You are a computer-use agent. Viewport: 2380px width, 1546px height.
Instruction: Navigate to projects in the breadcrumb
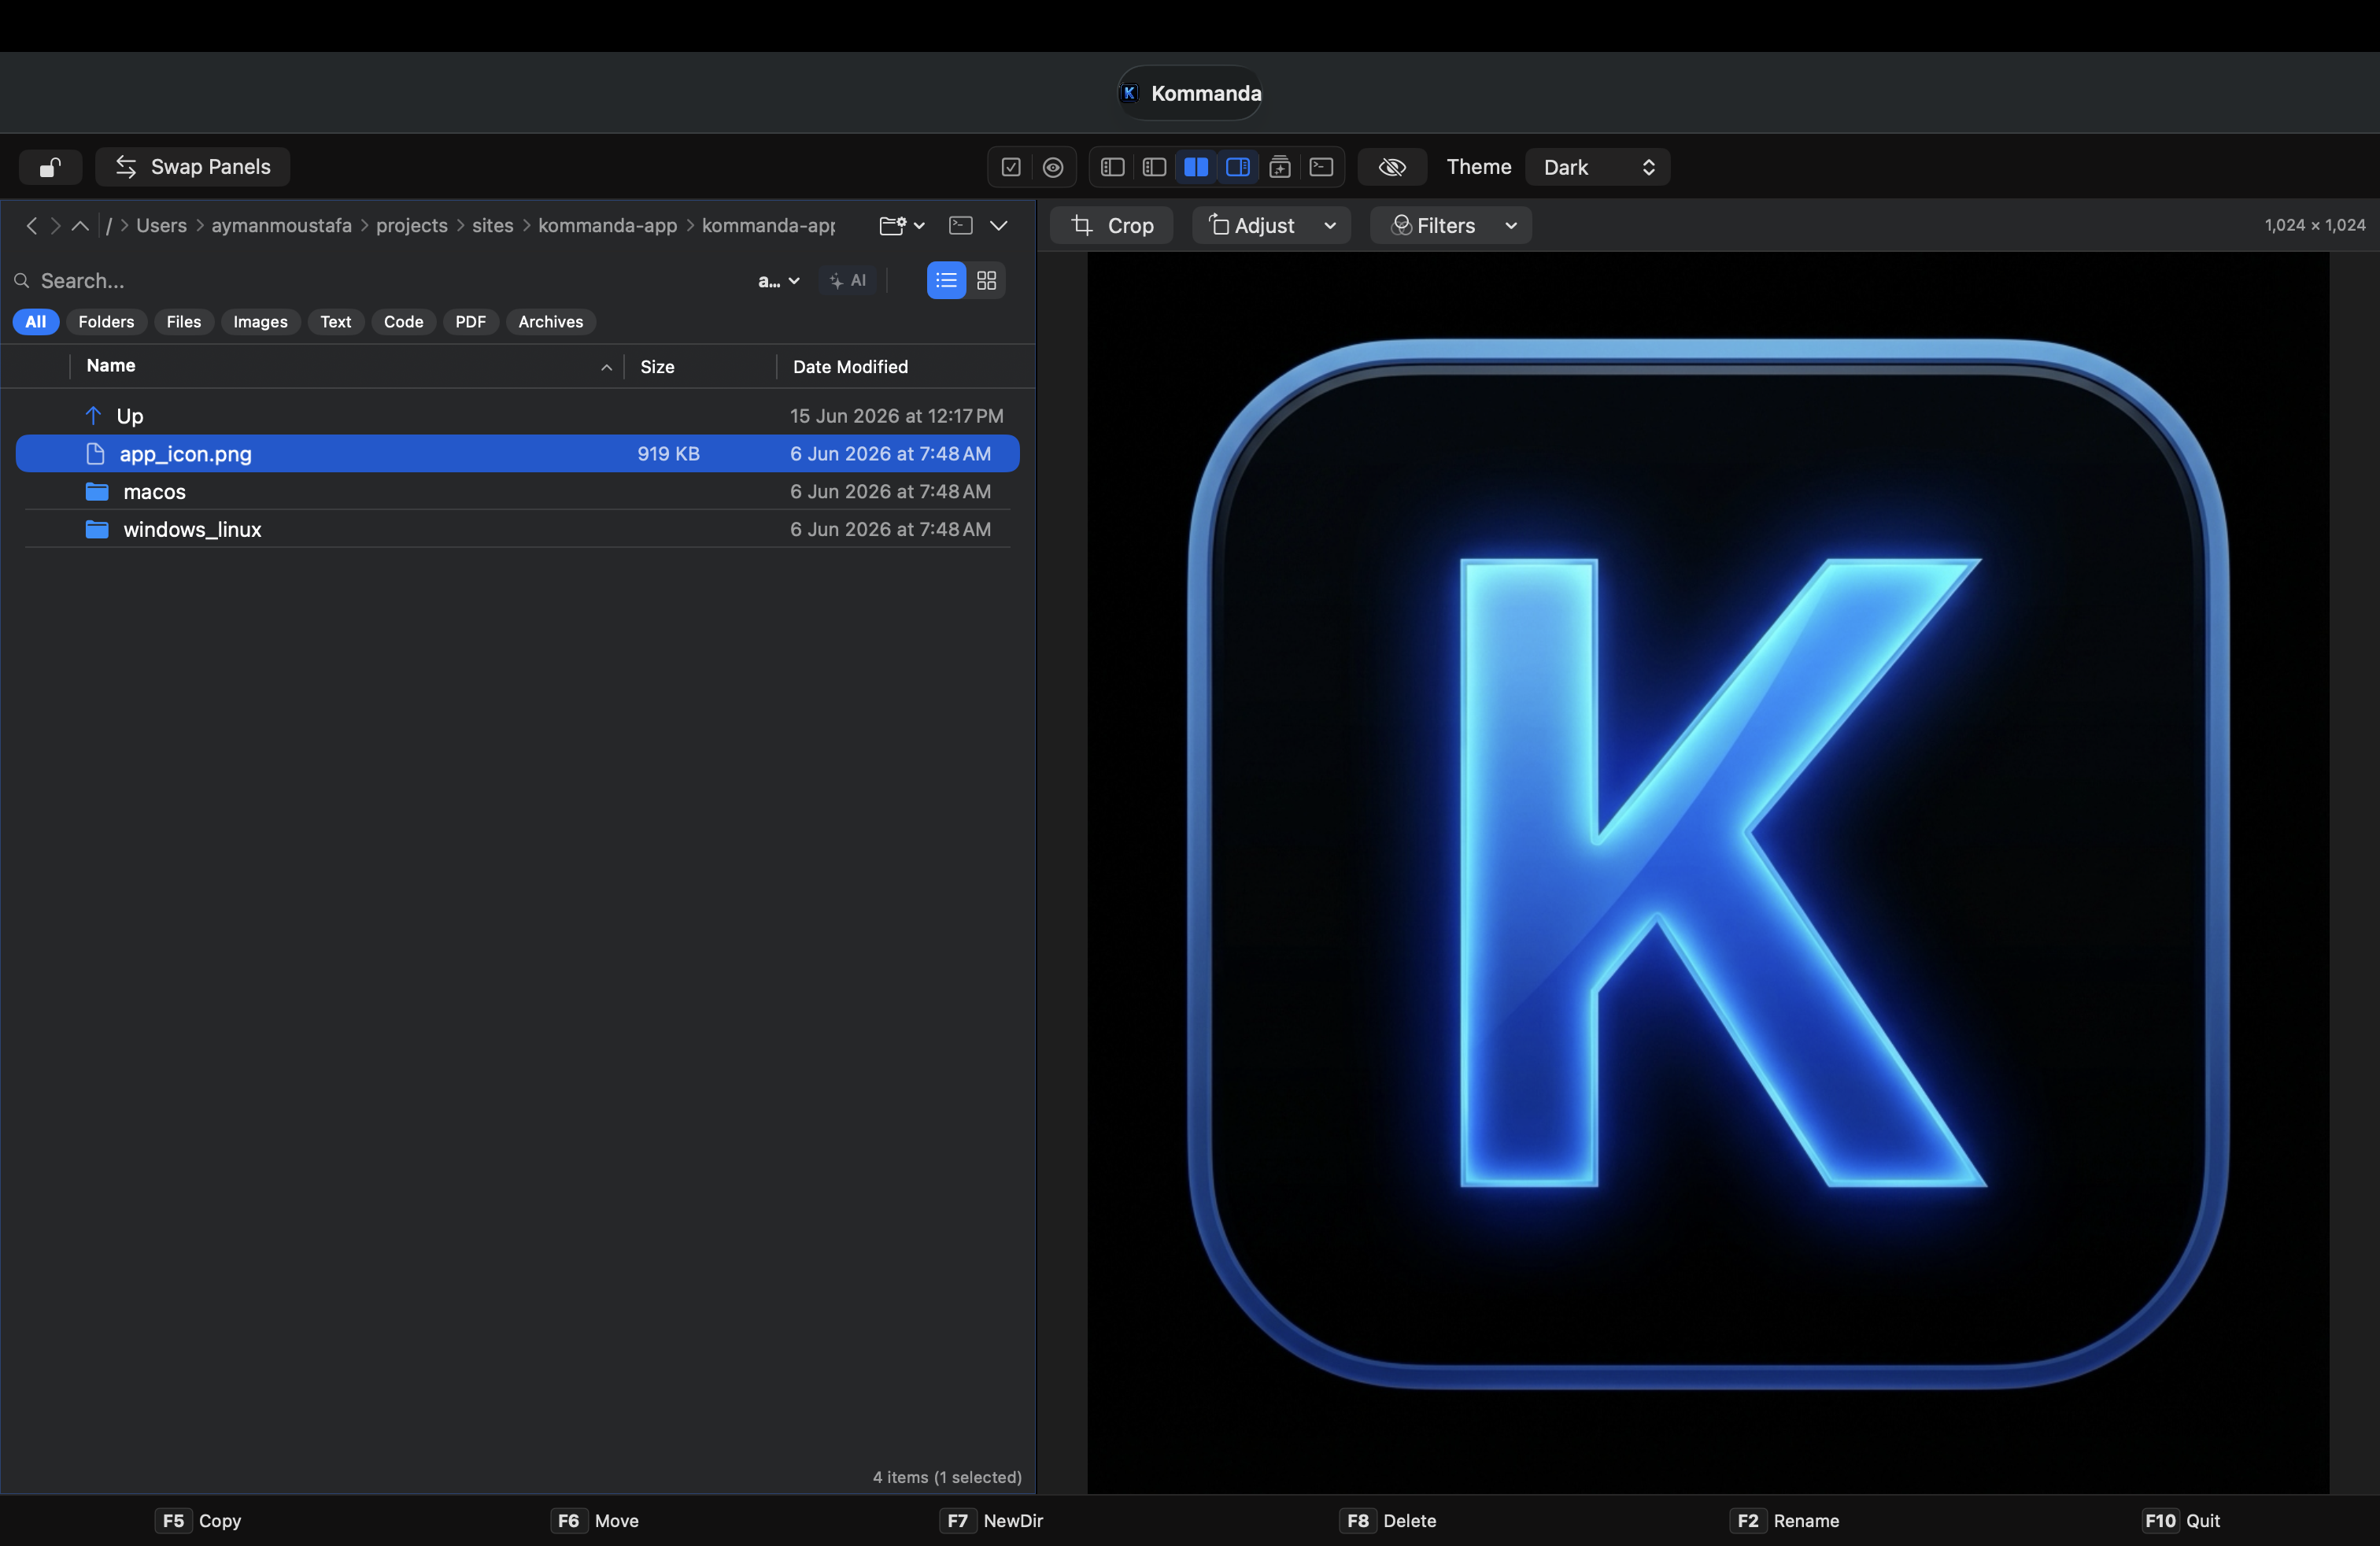[412, 226]
